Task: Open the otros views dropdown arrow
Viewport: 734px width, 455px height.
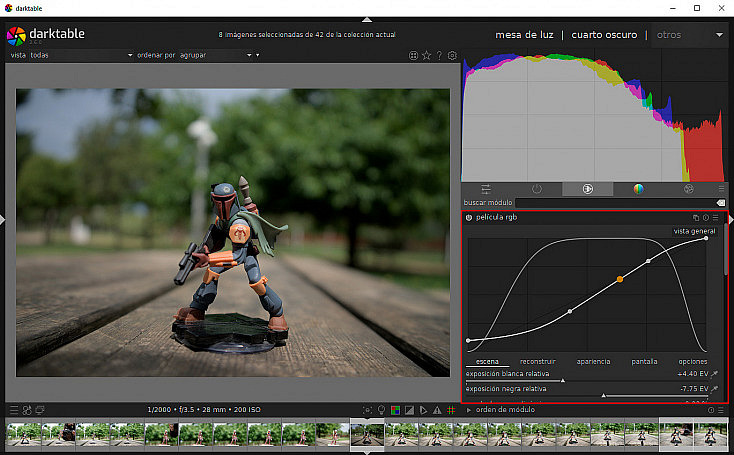Action: click(x=719, y=35)
